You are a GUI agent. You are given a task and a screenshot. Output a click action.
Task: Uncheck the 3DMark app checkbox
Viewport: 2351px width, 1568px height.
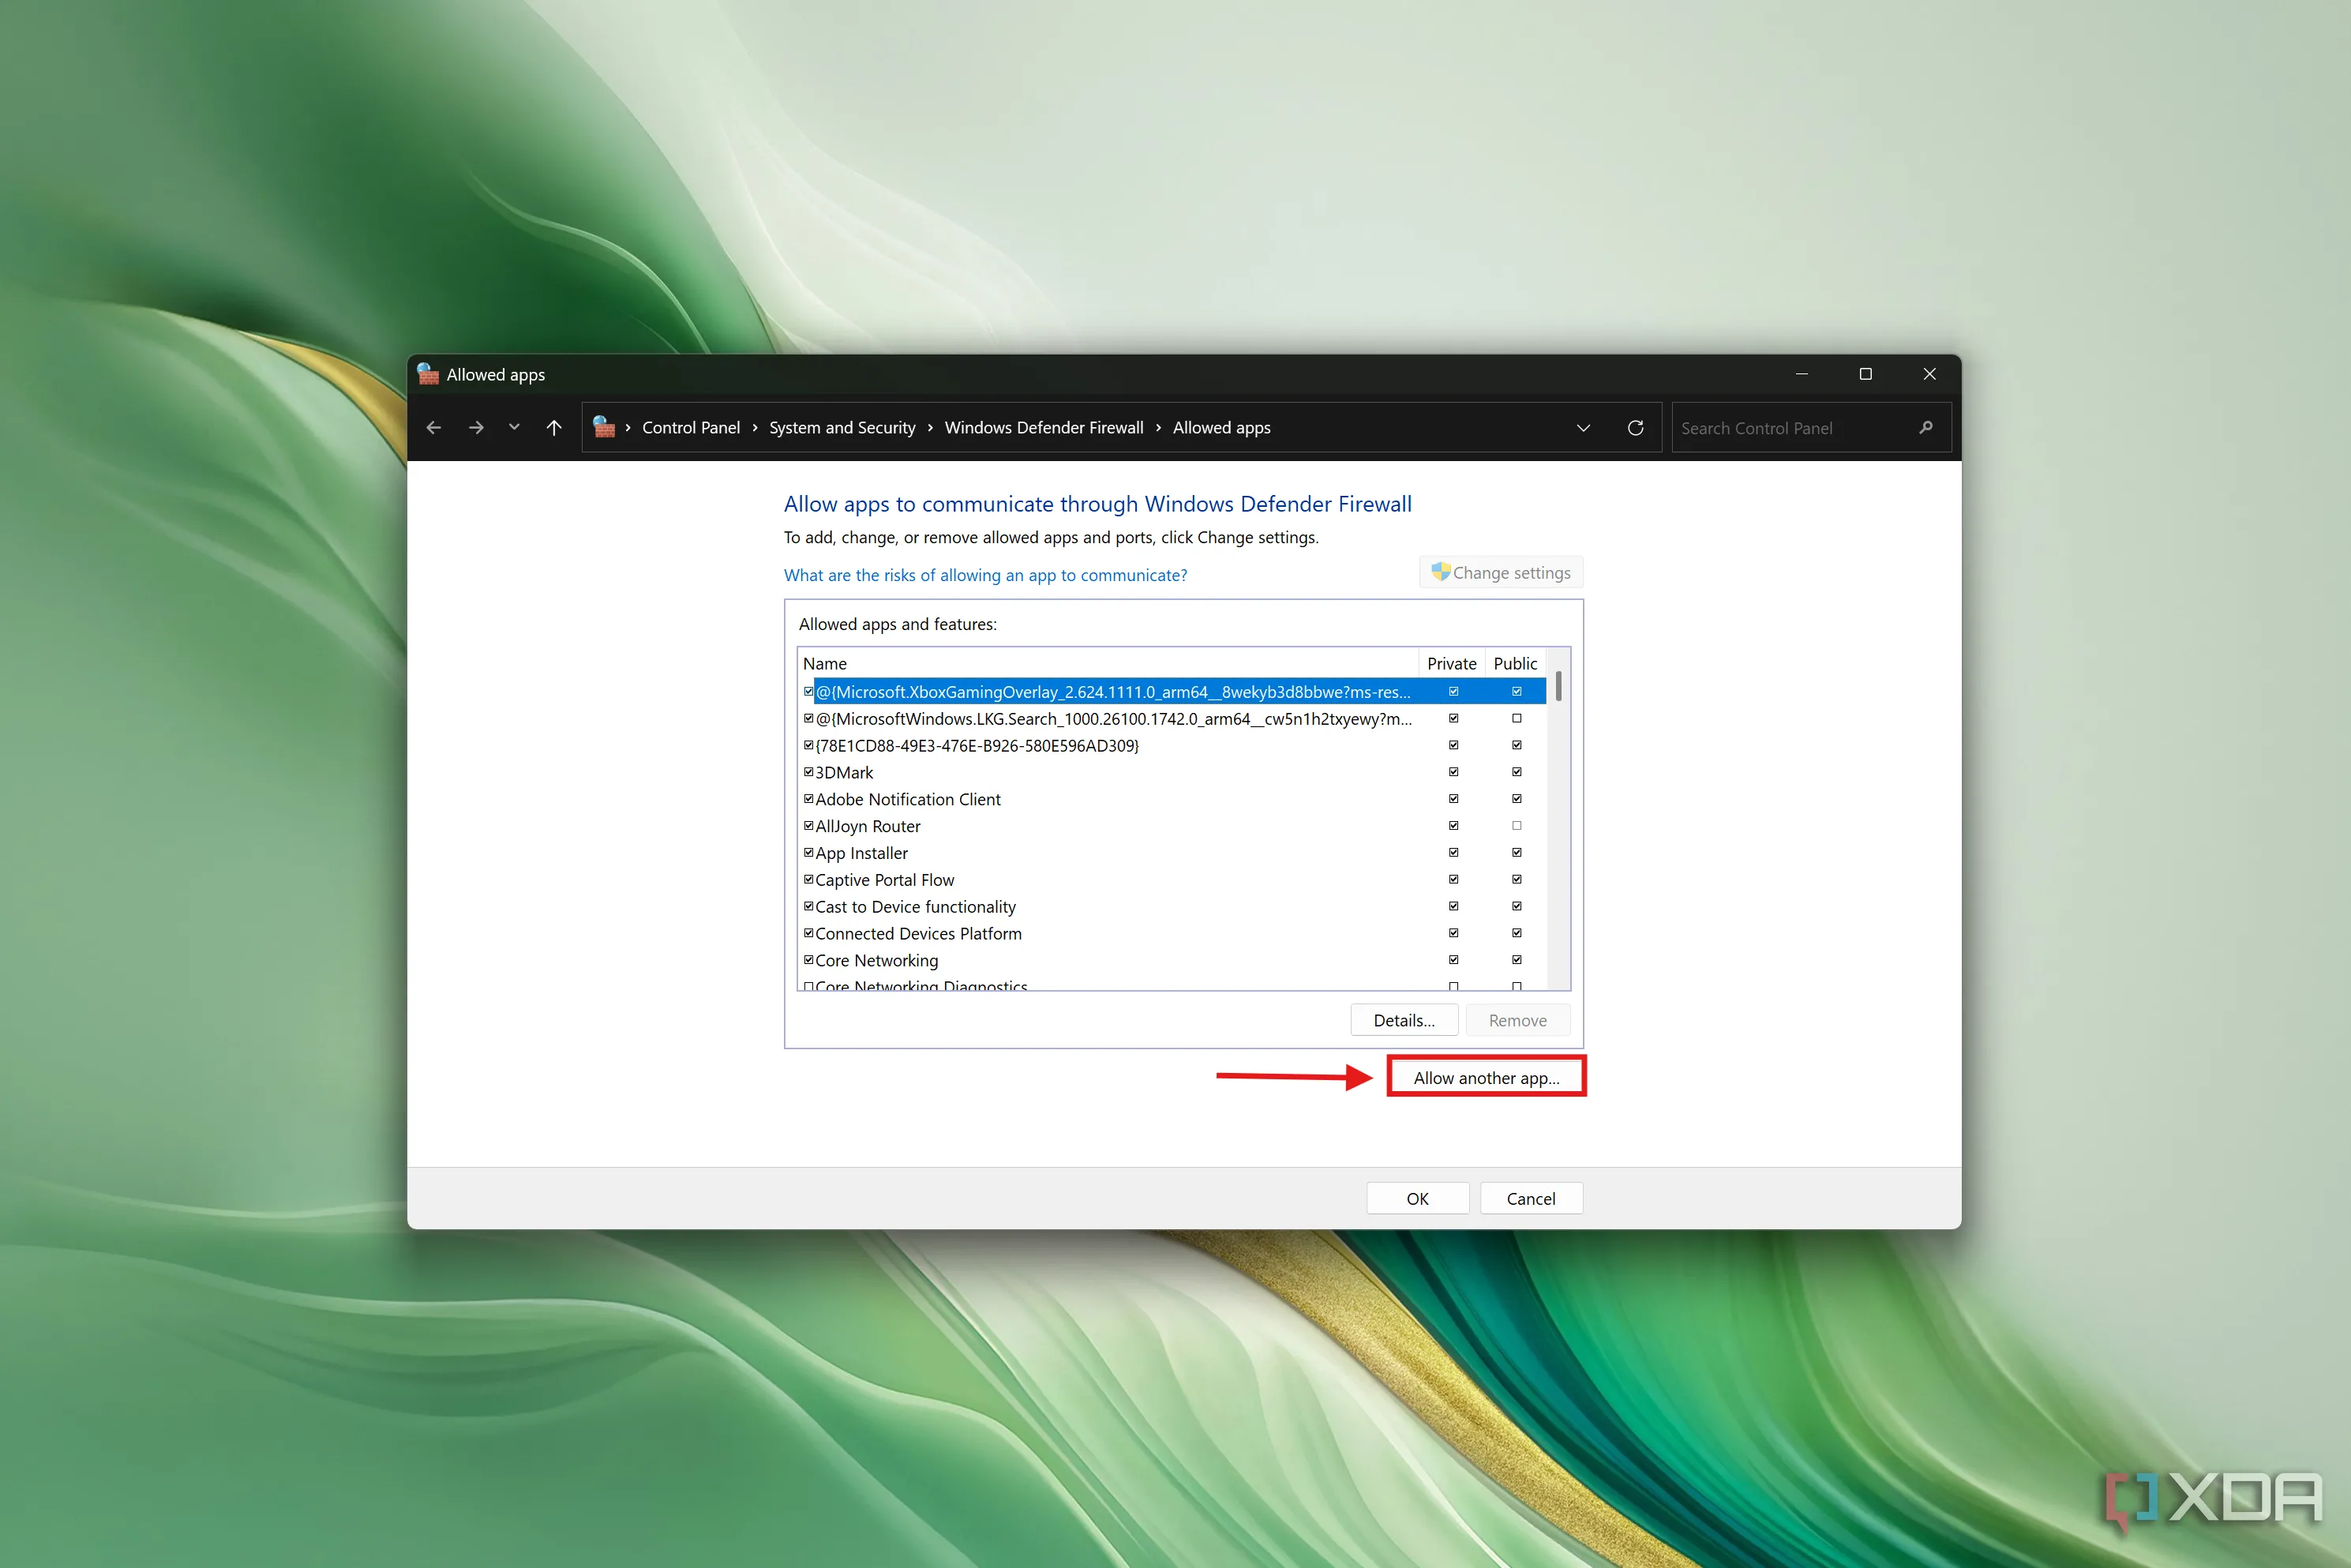(x=808, y=772)
